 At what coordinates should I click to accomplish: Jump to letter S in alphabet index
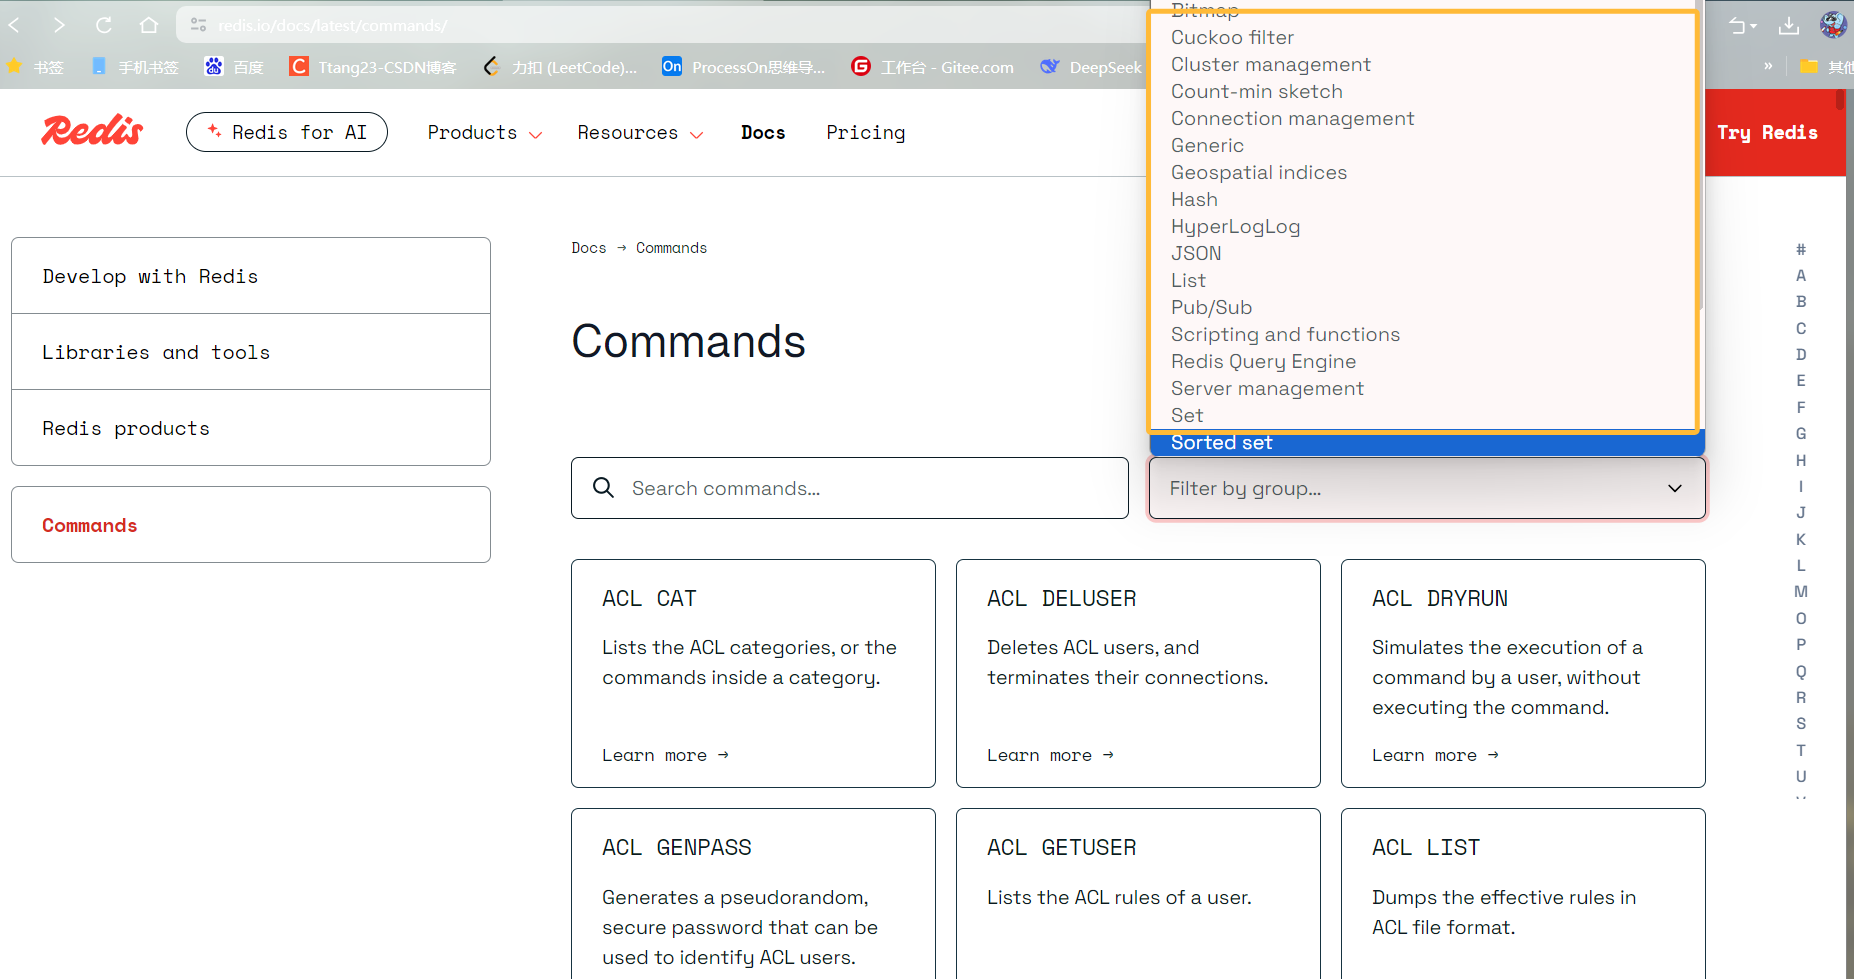pyautogui.click(x=1801, y=724)
